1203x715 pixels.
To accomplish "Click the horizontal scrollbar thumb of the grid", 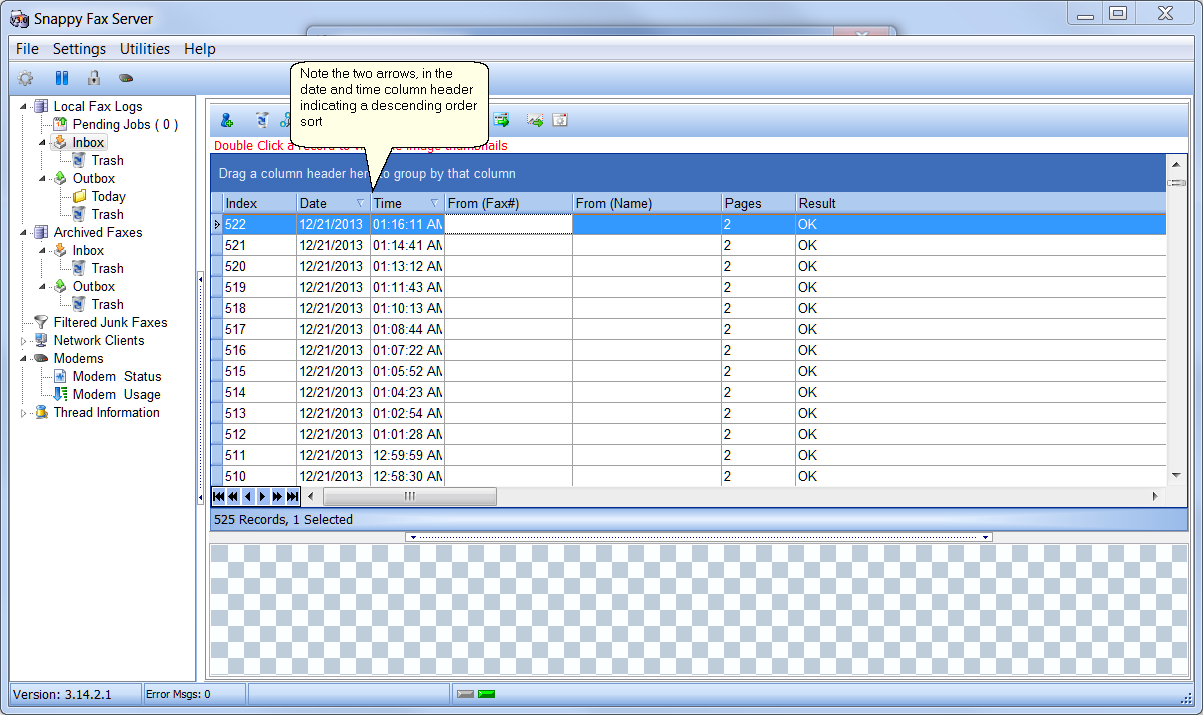I will tap(410, 496).
